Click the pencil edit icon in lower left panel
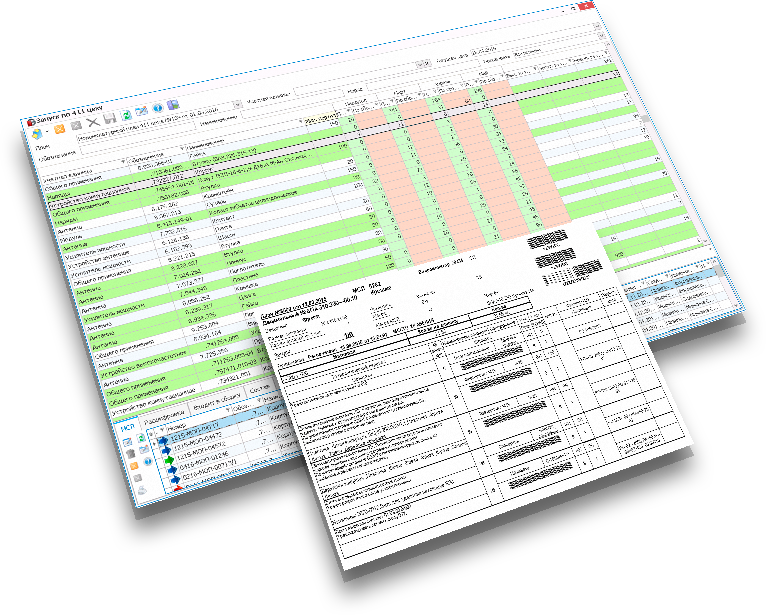This screenshot has width=766, height=615. [128, 442]
